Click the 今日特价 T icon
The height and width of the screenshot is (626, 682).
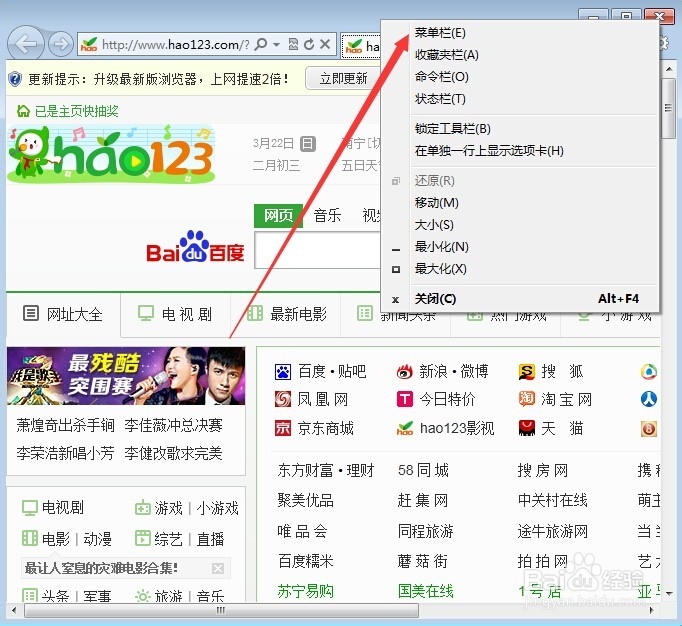[x=405, y=399]
